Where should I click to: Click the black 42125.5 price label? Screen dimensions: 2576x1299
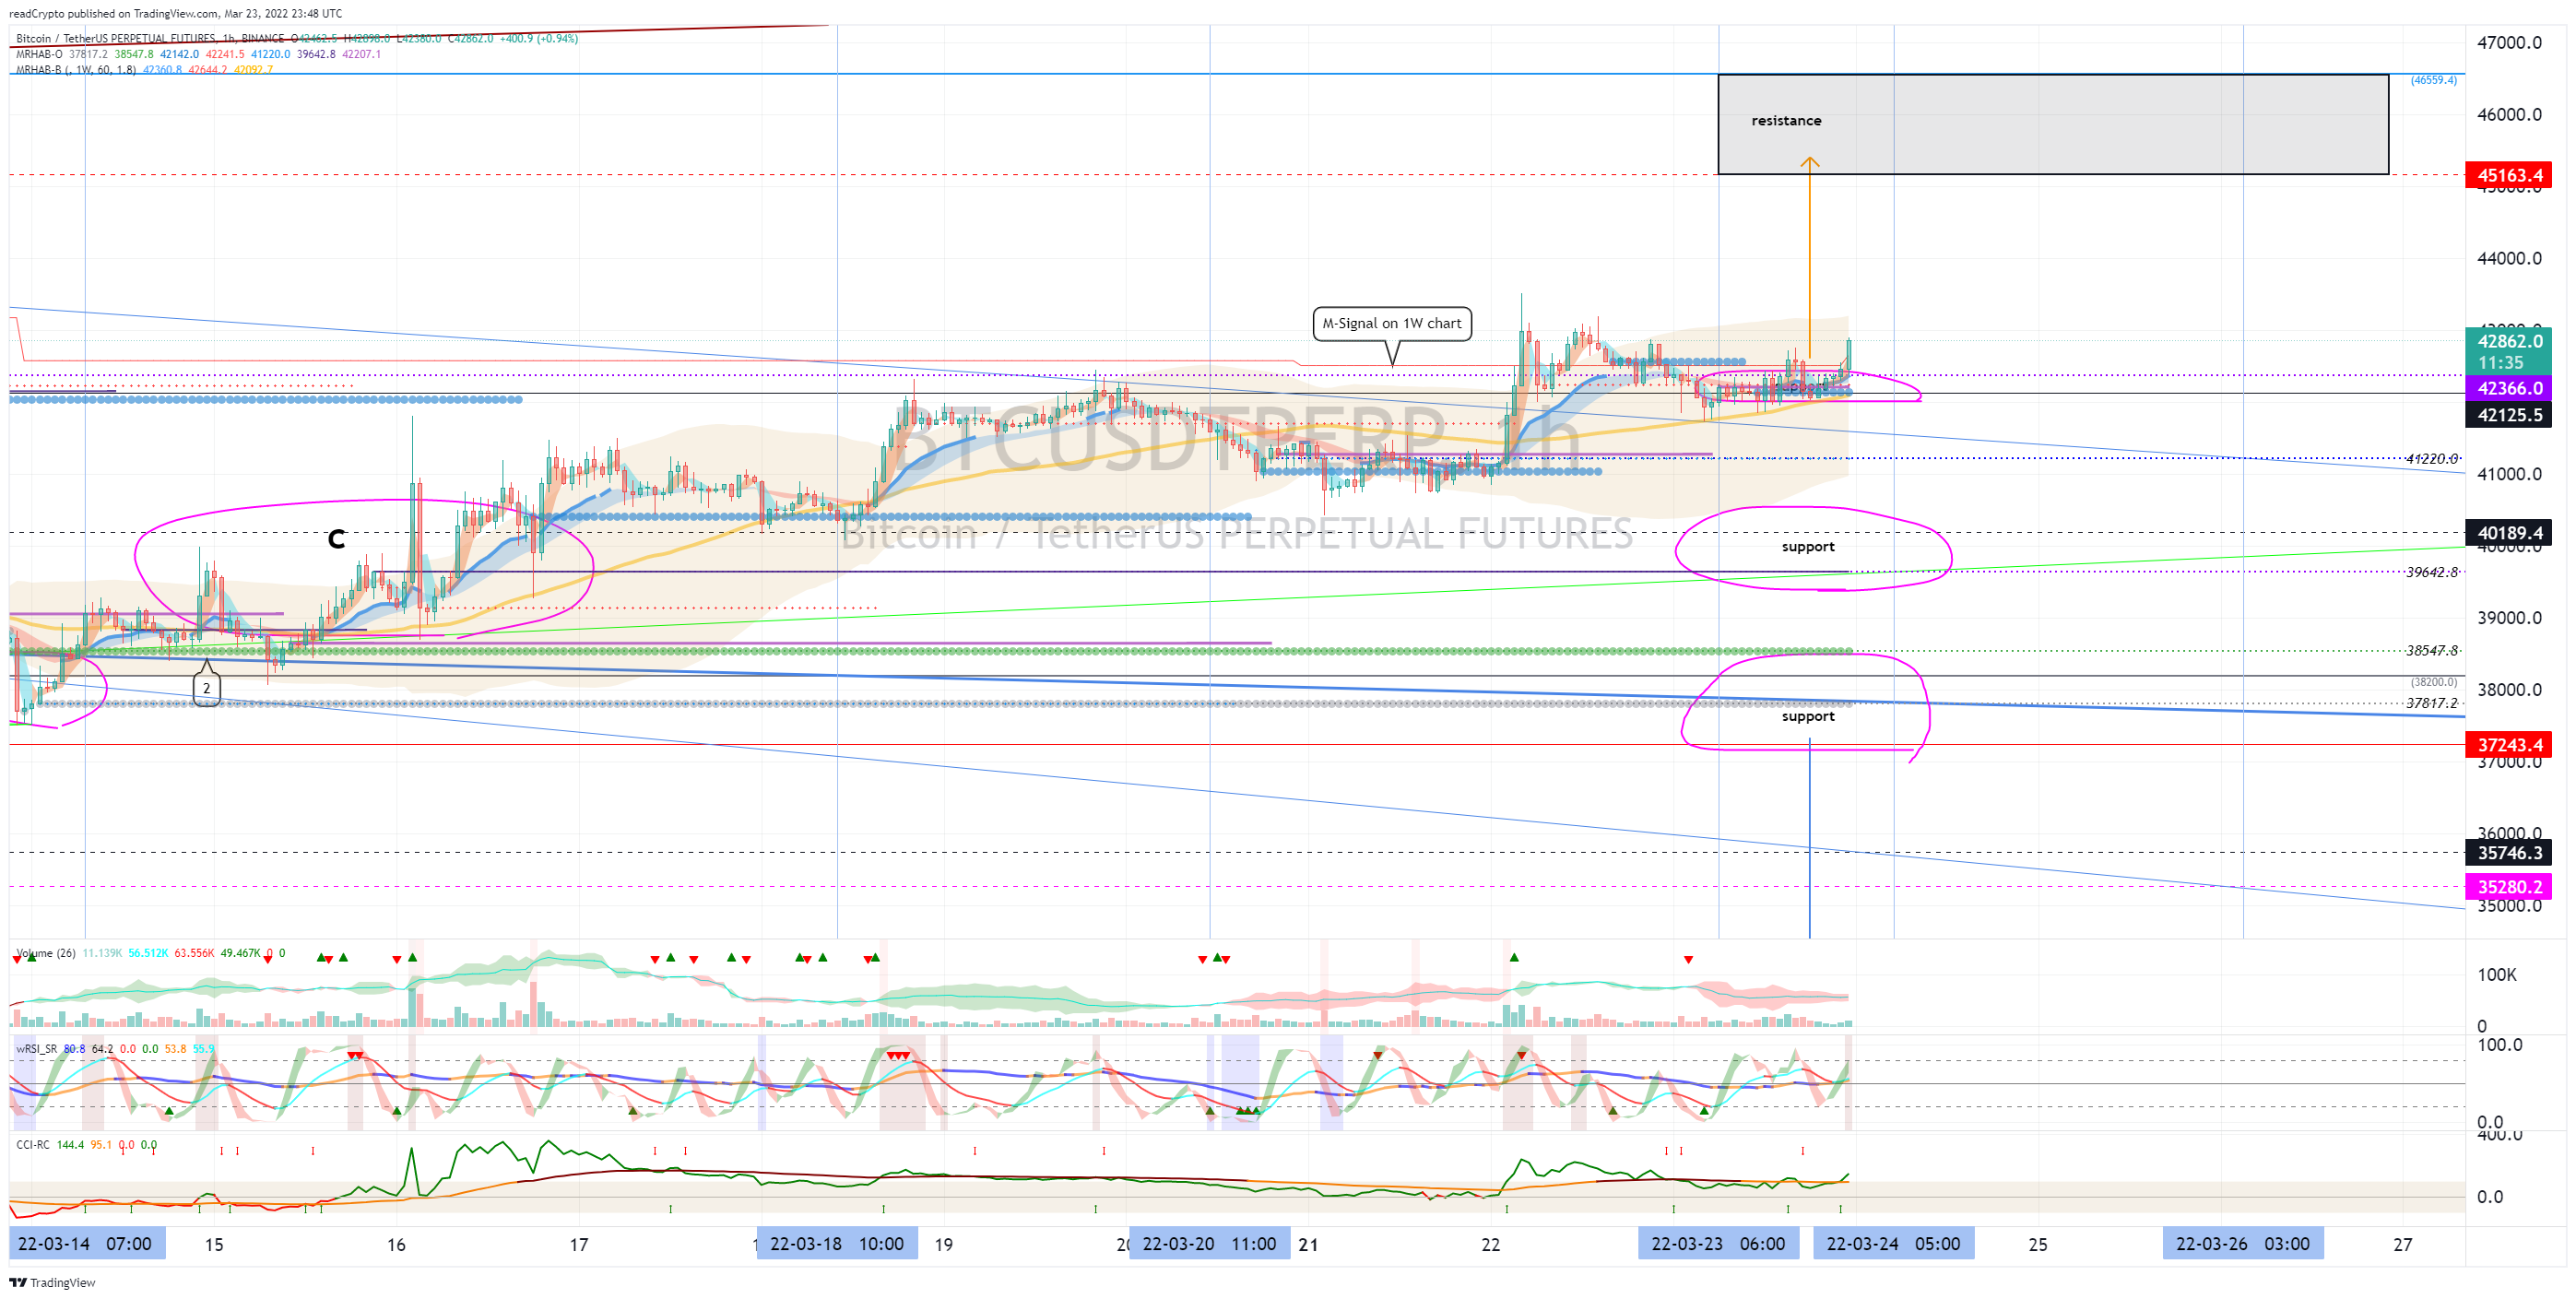click(x=2509, y=415)
